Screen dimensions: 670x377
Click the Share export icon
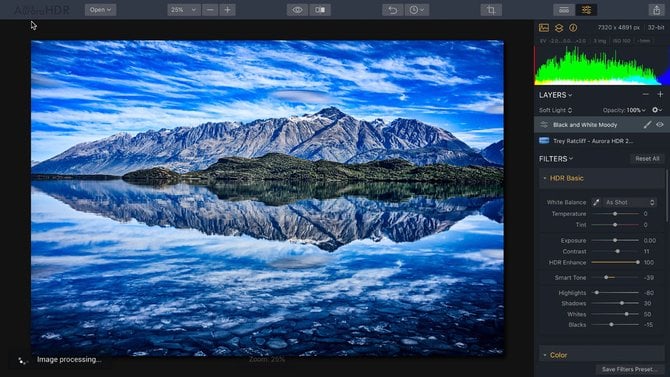click(x=656, y=10)
